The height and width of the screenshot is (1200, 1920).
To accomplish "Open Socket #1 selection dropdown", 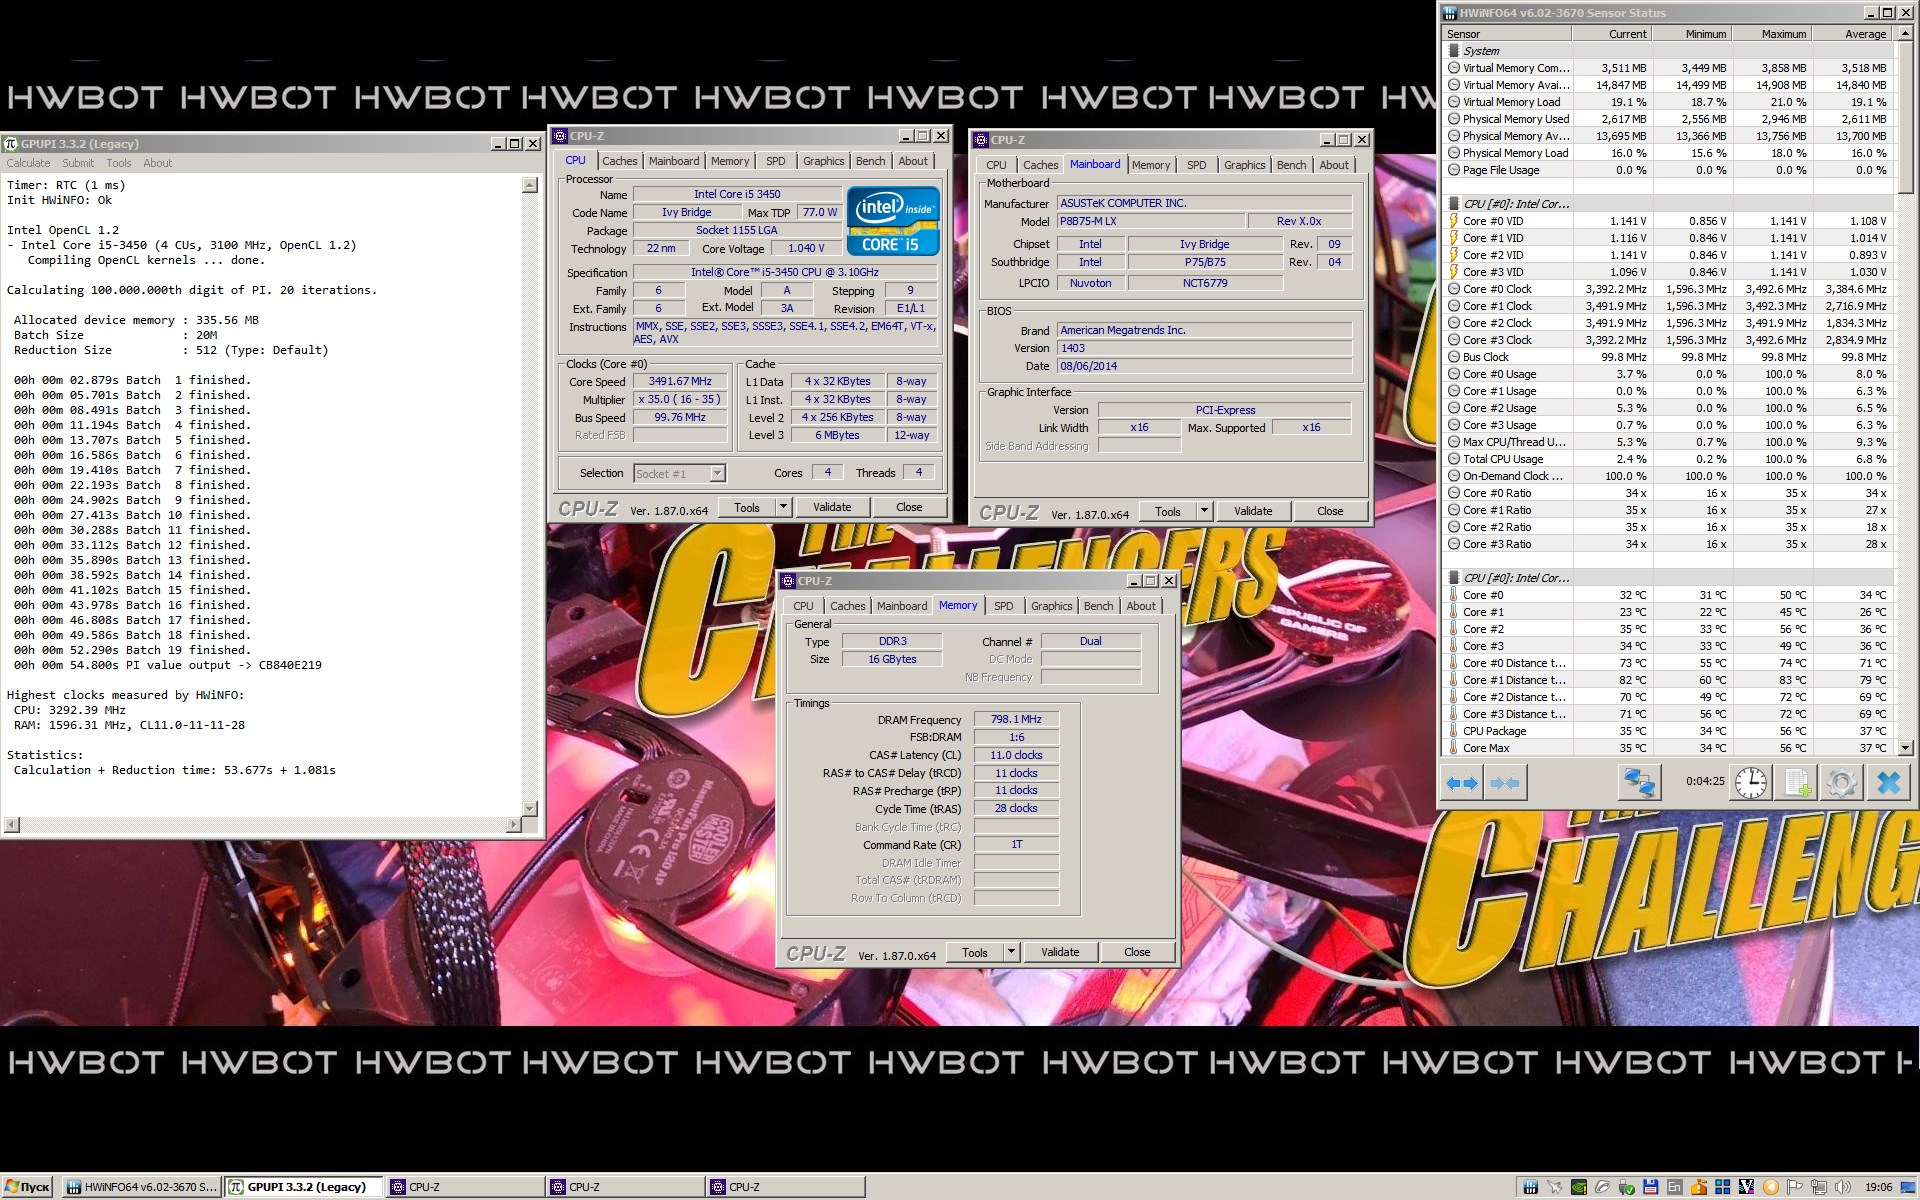I will (717, 473).
